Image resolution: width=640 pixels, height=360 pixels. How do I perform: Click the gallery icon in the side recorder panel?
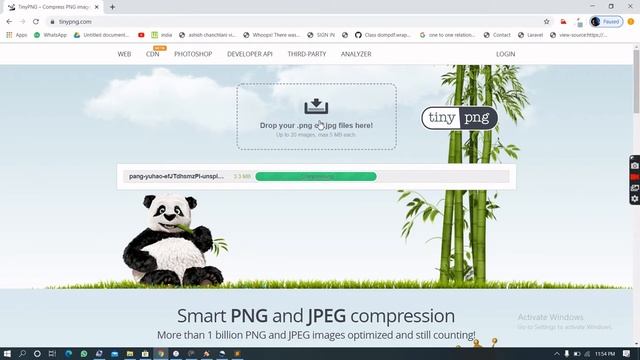[635, 188]
